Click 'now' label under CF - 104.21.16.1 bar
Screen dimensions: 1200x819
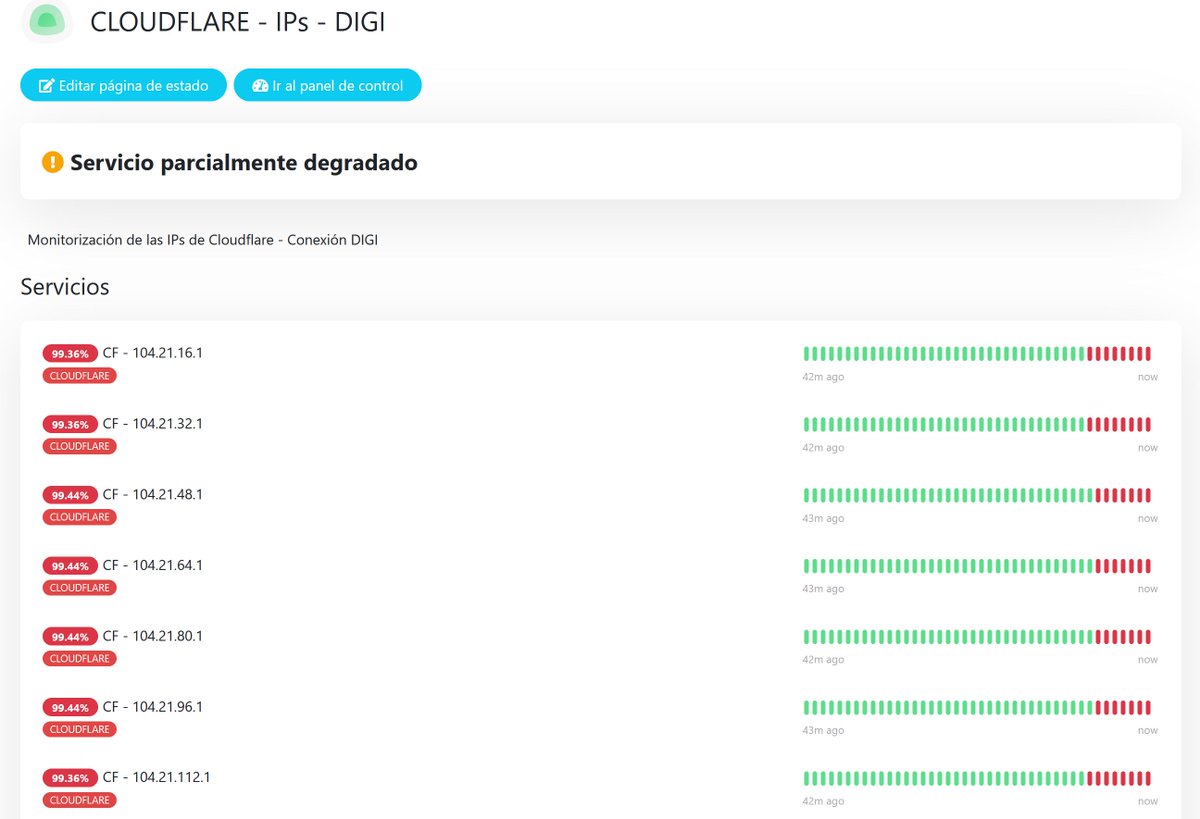tap(1147, 377)
